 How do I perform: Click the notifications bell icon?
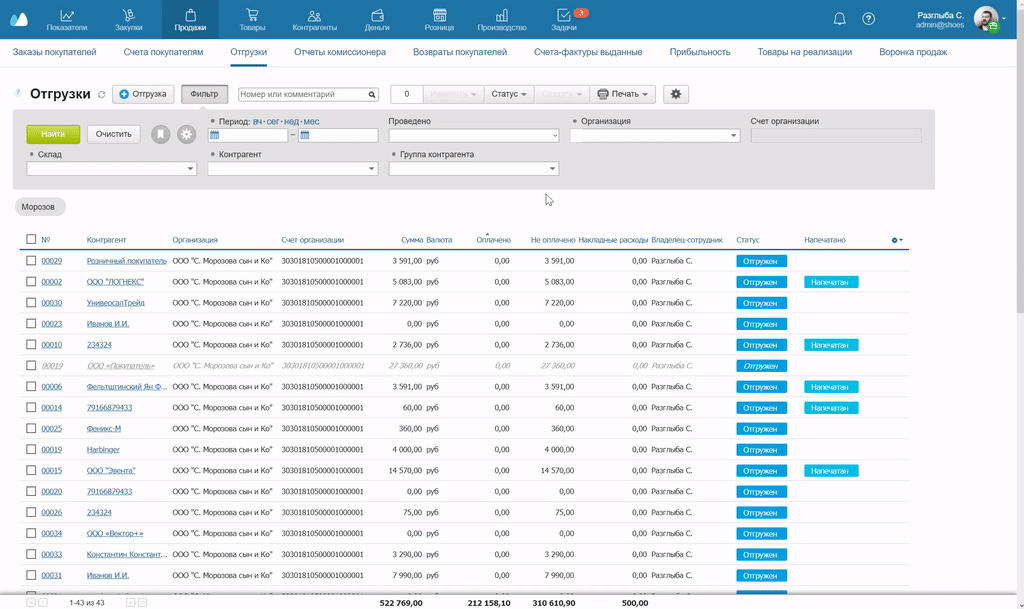(x=839, y=19)
